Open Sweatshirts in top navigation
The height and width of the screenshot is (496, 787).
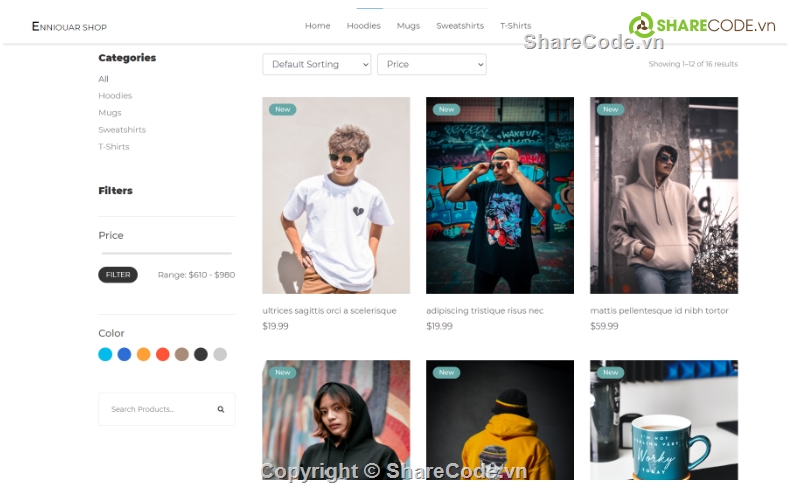pyautogui.click(x=460, y=26)
